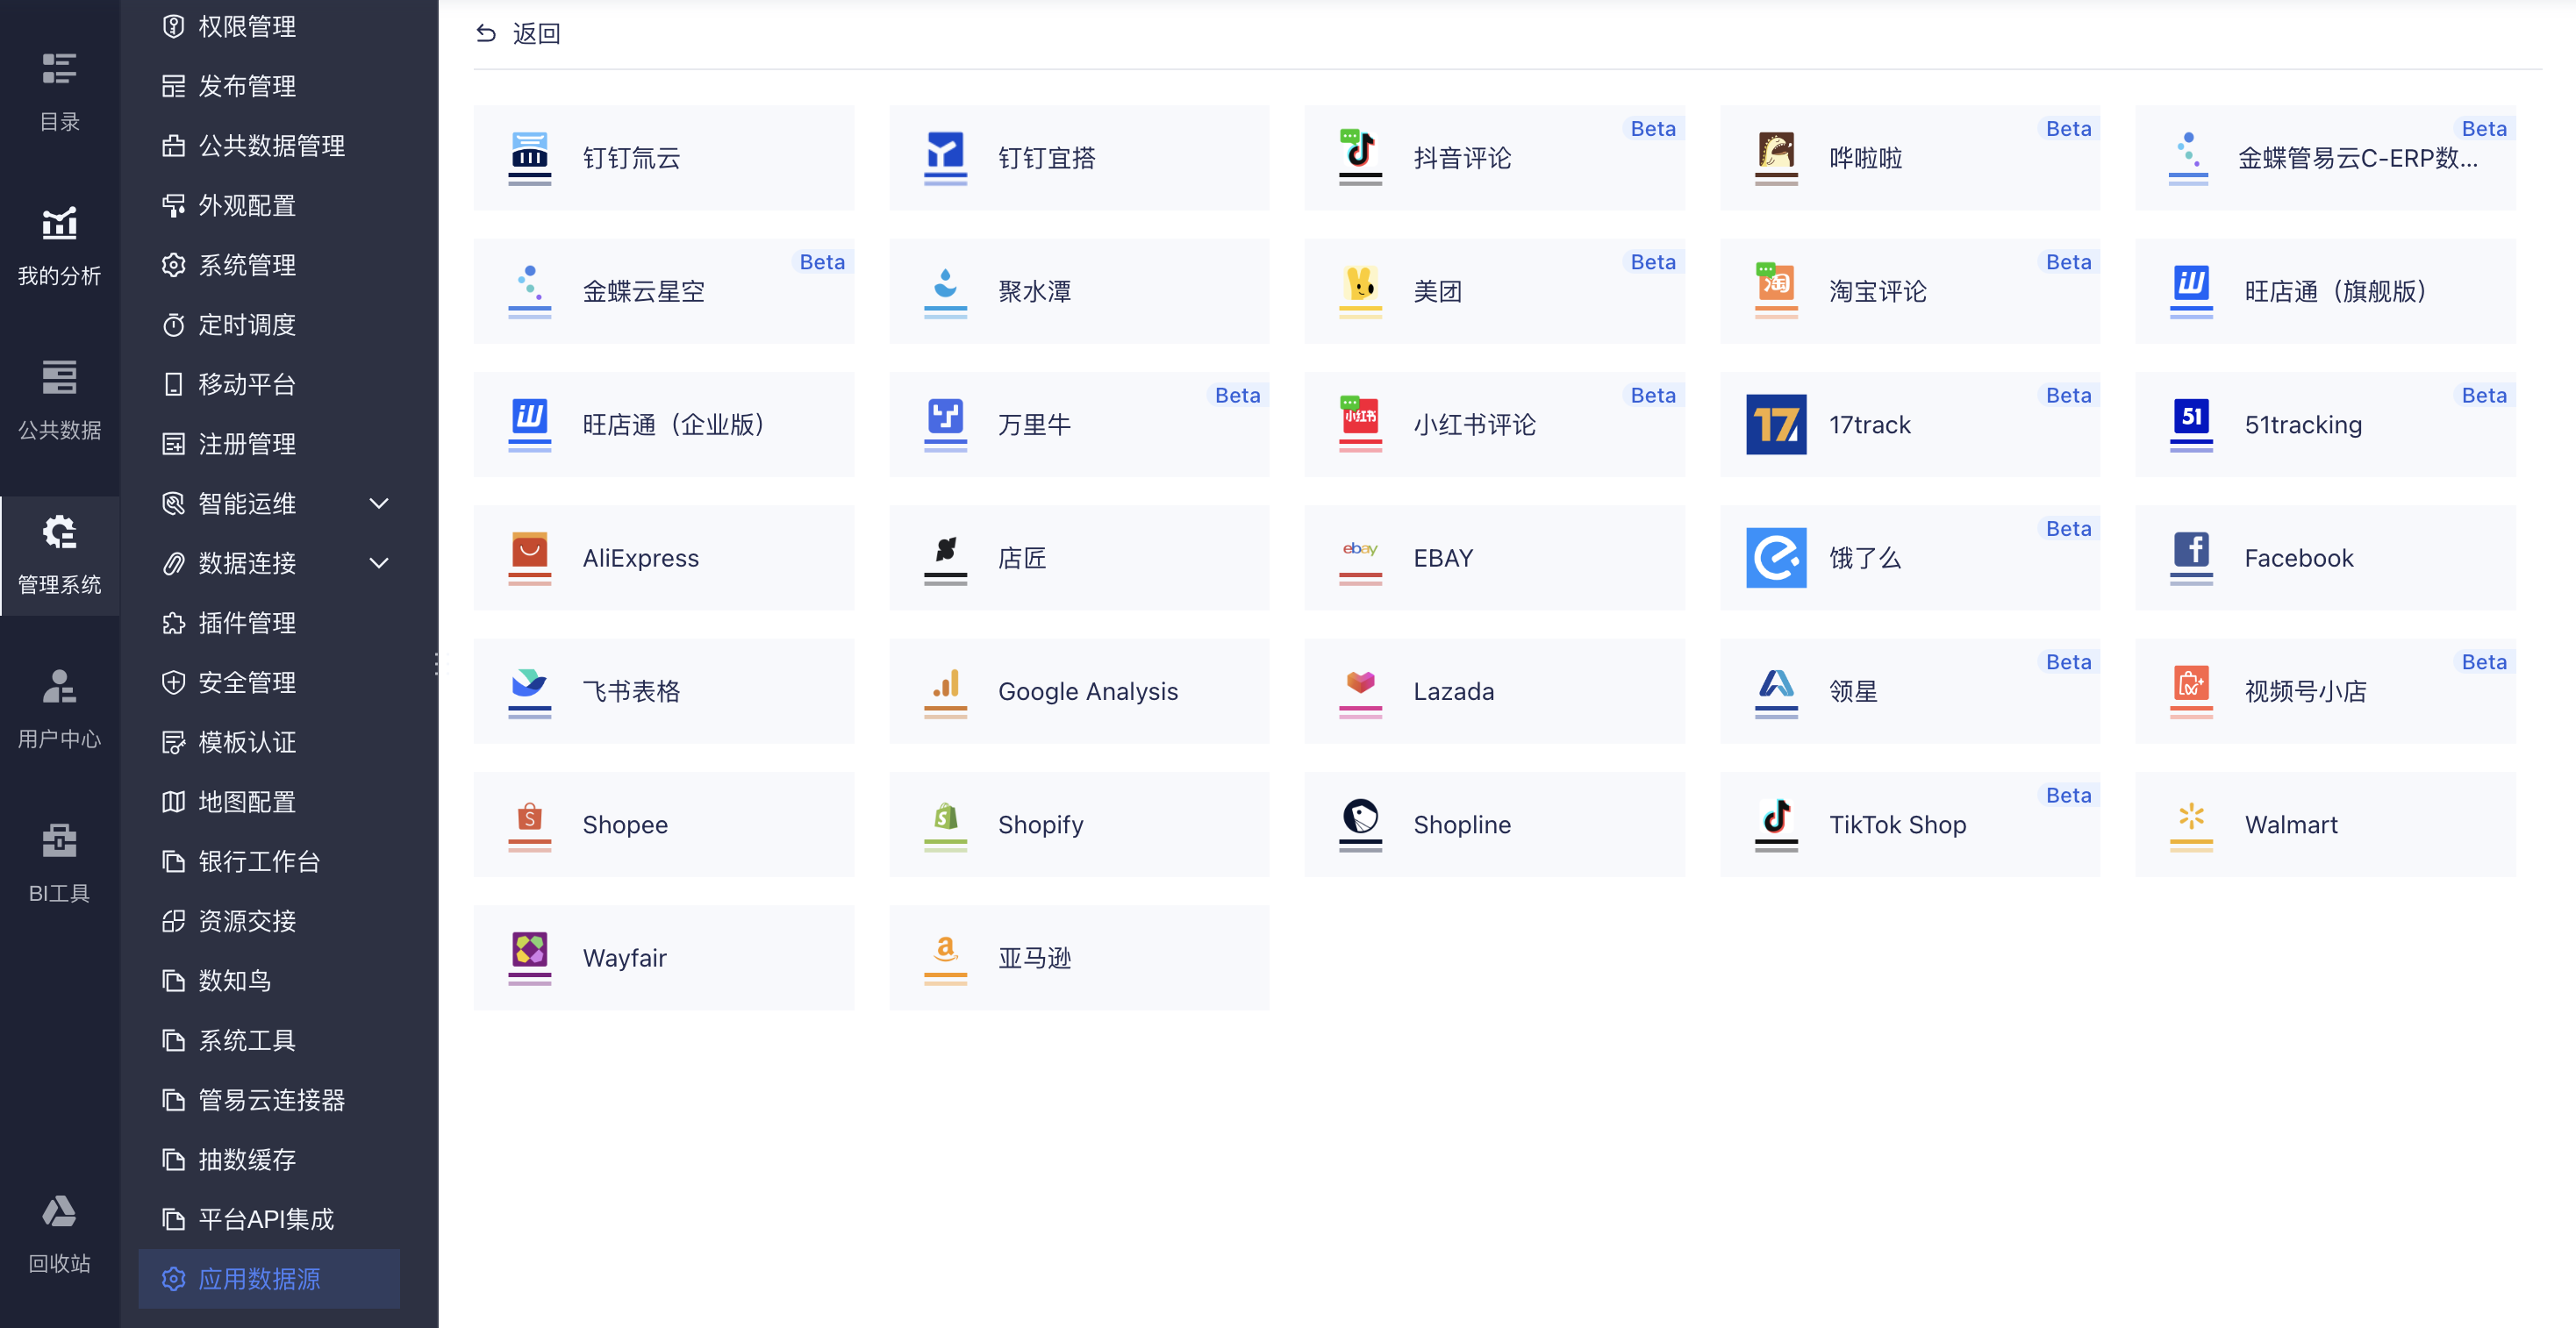The width and height of the screenshot is (2576, 1328).
Task: Open the 回收站 recycle bin section
Action: pos(59,1233)
